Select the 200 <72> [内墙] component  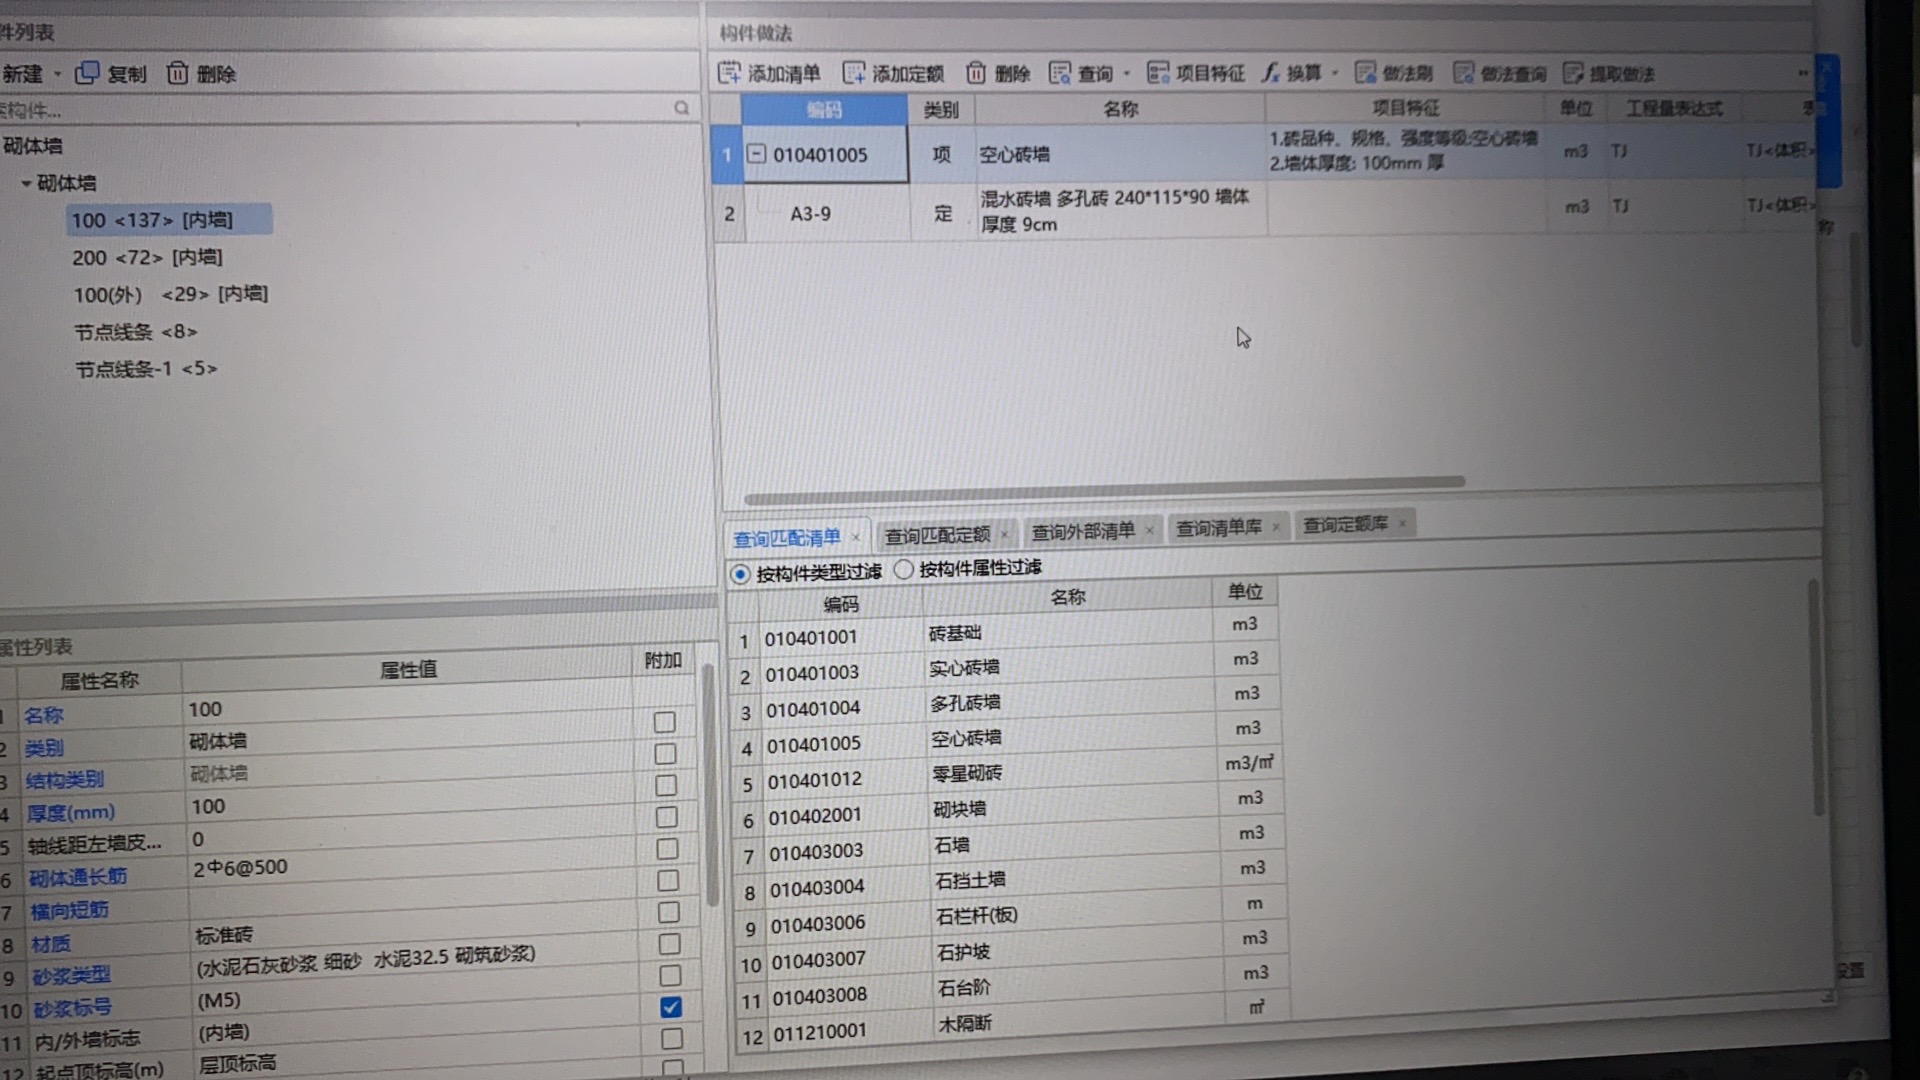147,257
